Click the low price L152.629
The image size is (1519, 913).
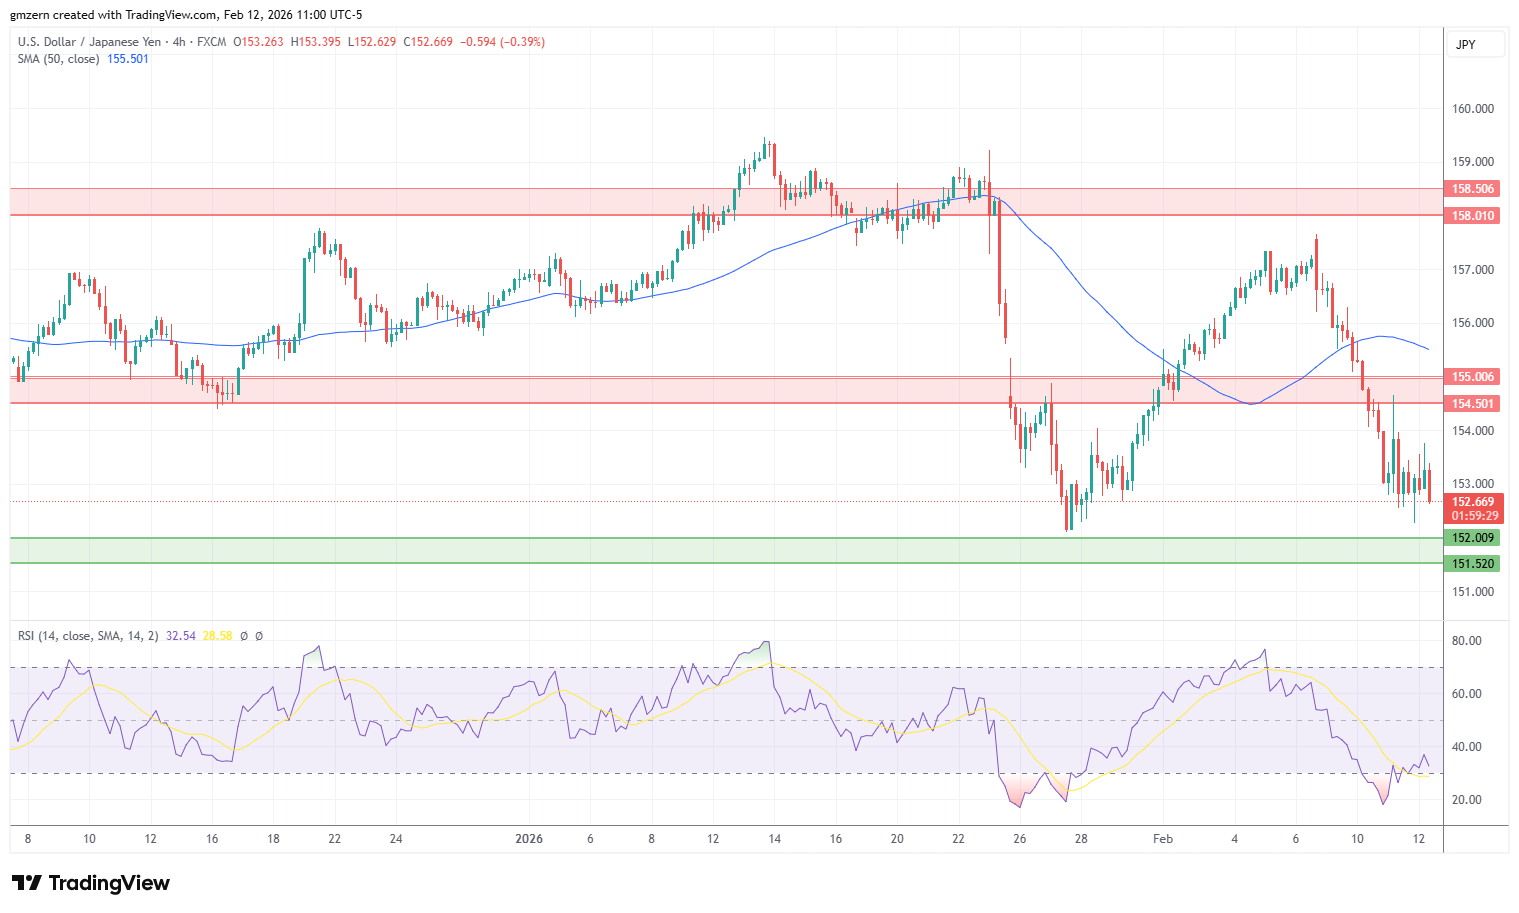pyautogui.click(x=372, y=42)
